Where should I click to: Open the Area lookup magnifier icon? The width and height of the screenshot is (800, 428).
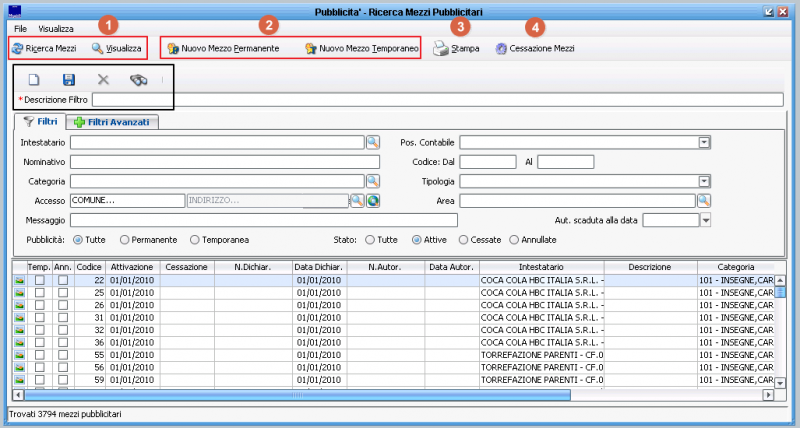[703, 201]
